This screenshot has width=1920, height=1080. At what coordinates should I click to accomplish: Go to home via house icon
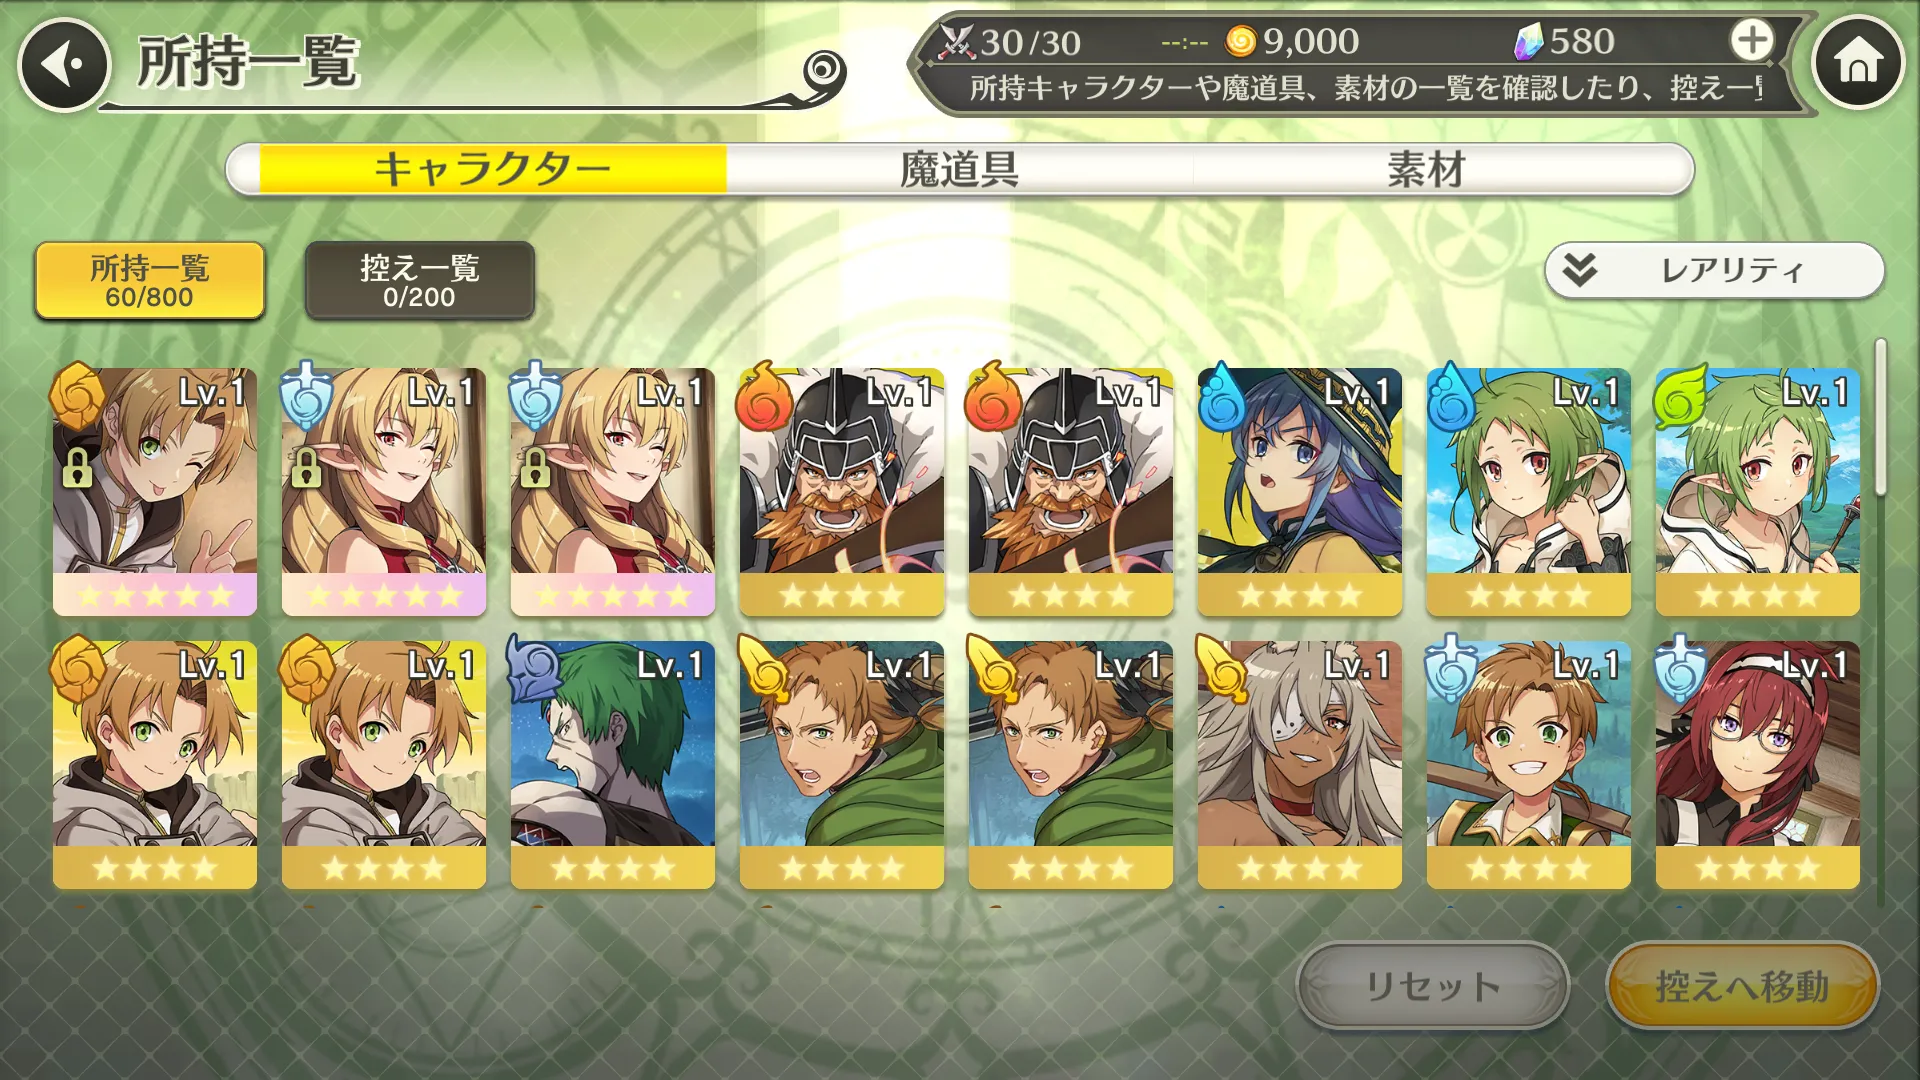pos(1858,63)
